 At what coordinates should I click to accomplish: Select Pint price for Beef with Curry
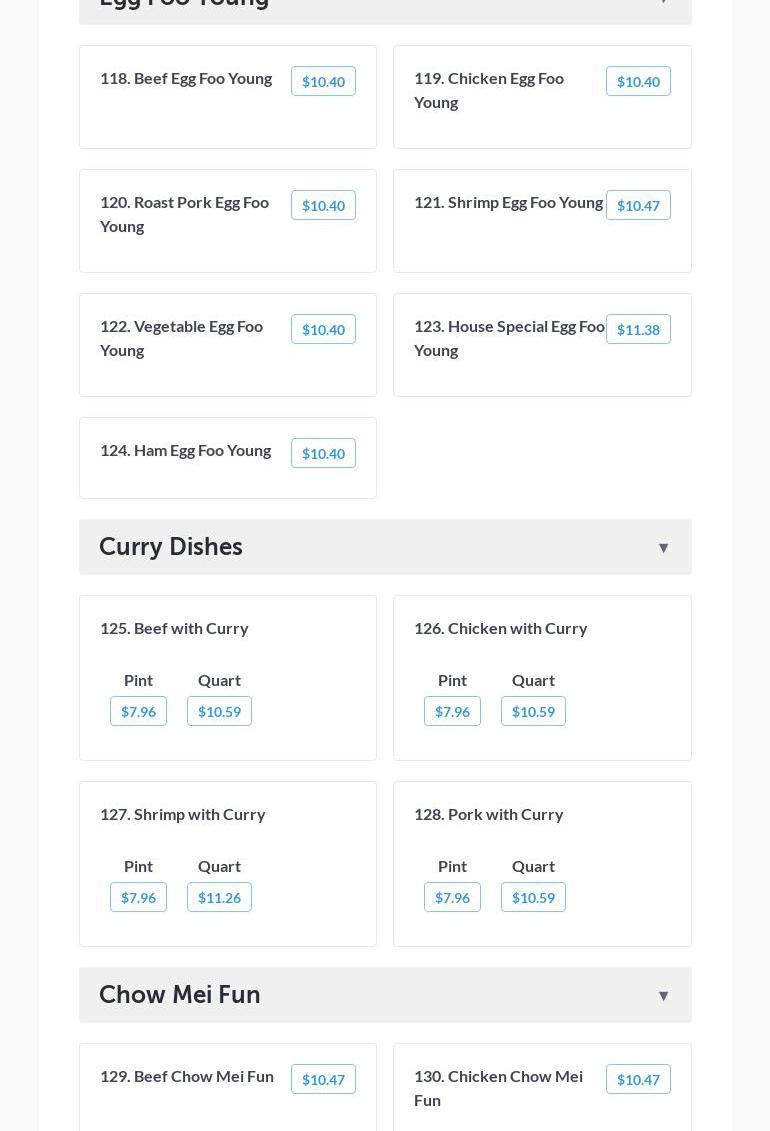pyautogui.click(x=138, y=711)
